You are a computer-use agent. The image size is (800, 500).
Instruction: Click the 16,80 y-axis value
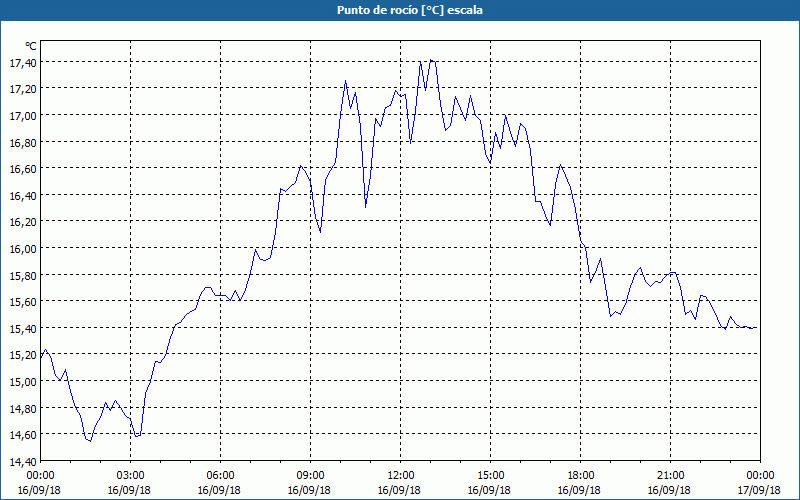coord(23,142)
